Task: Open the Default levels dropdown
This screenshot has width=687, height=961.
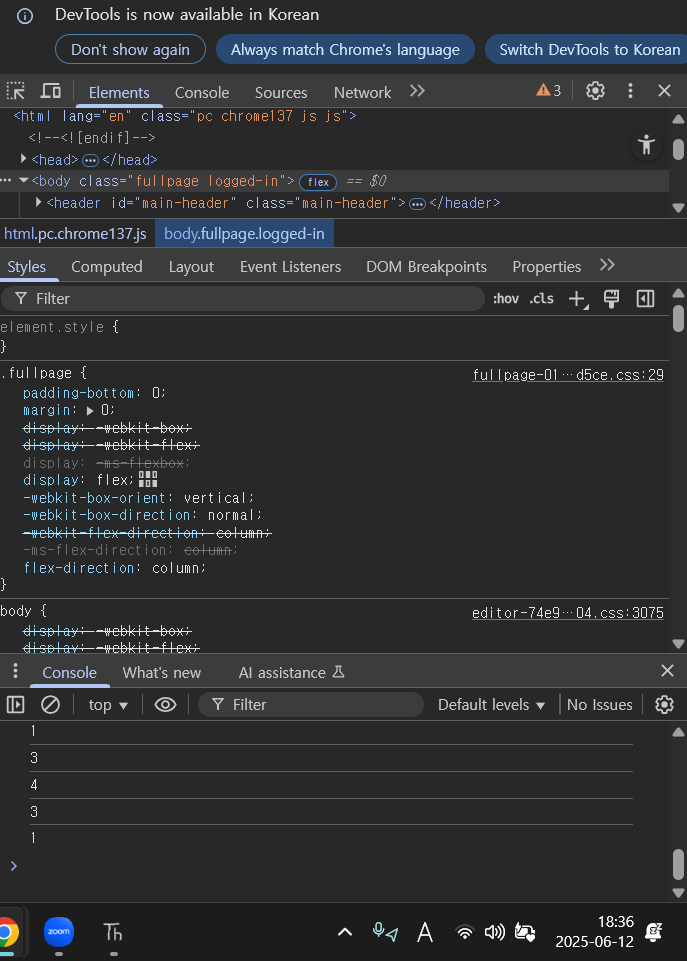Action: click(492, 705)
